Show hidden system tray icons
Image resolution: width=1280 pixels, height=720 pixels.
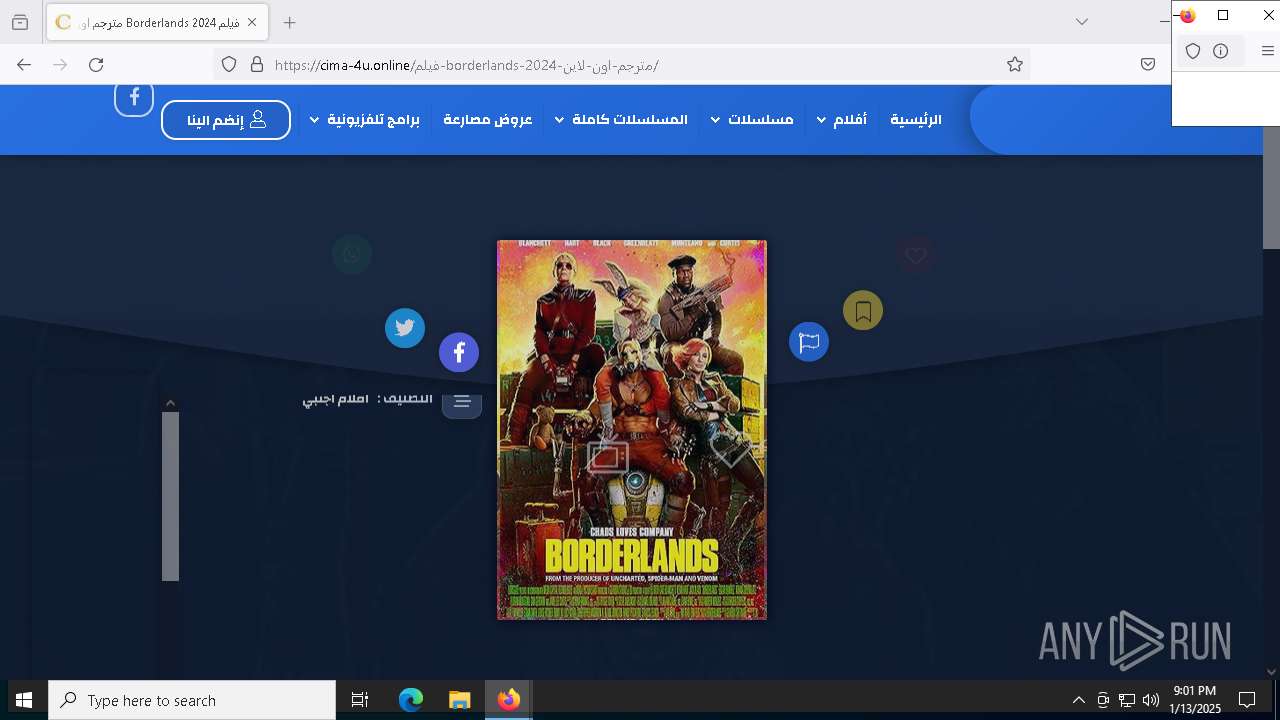(1078, 700)
